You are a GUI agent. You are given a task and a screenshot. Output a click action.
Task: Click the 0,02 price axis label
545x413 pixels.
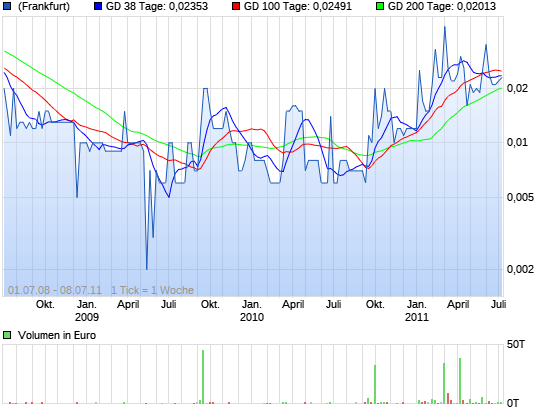click(517, 88)
